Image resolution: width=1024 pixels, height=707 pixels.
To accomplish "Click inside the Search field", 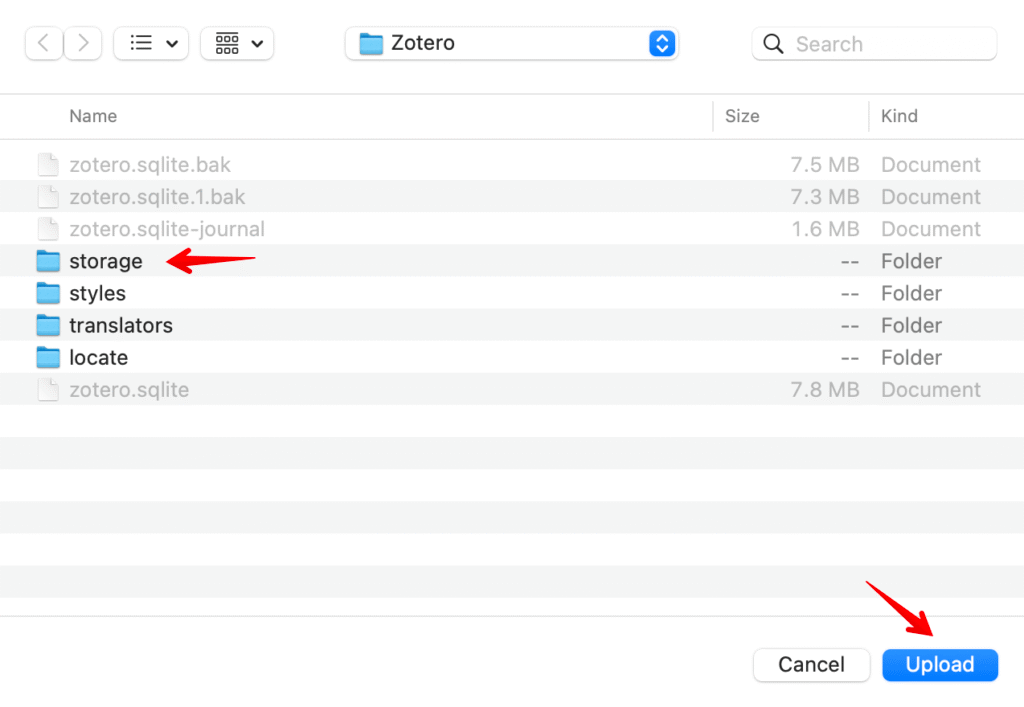I will coord(890,44).
